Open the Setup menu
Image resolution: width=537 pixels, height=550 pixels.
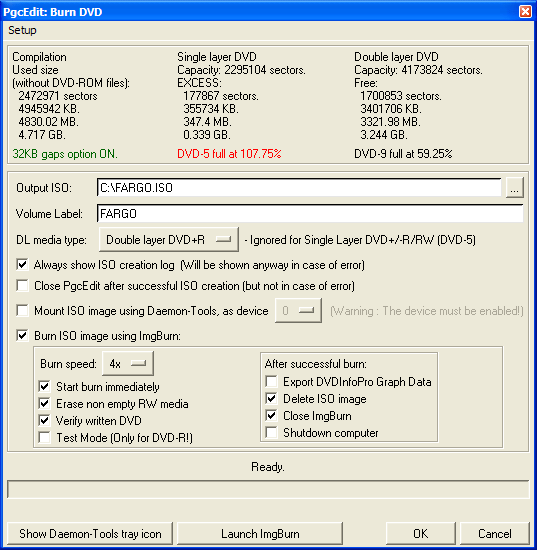point(22,30)
